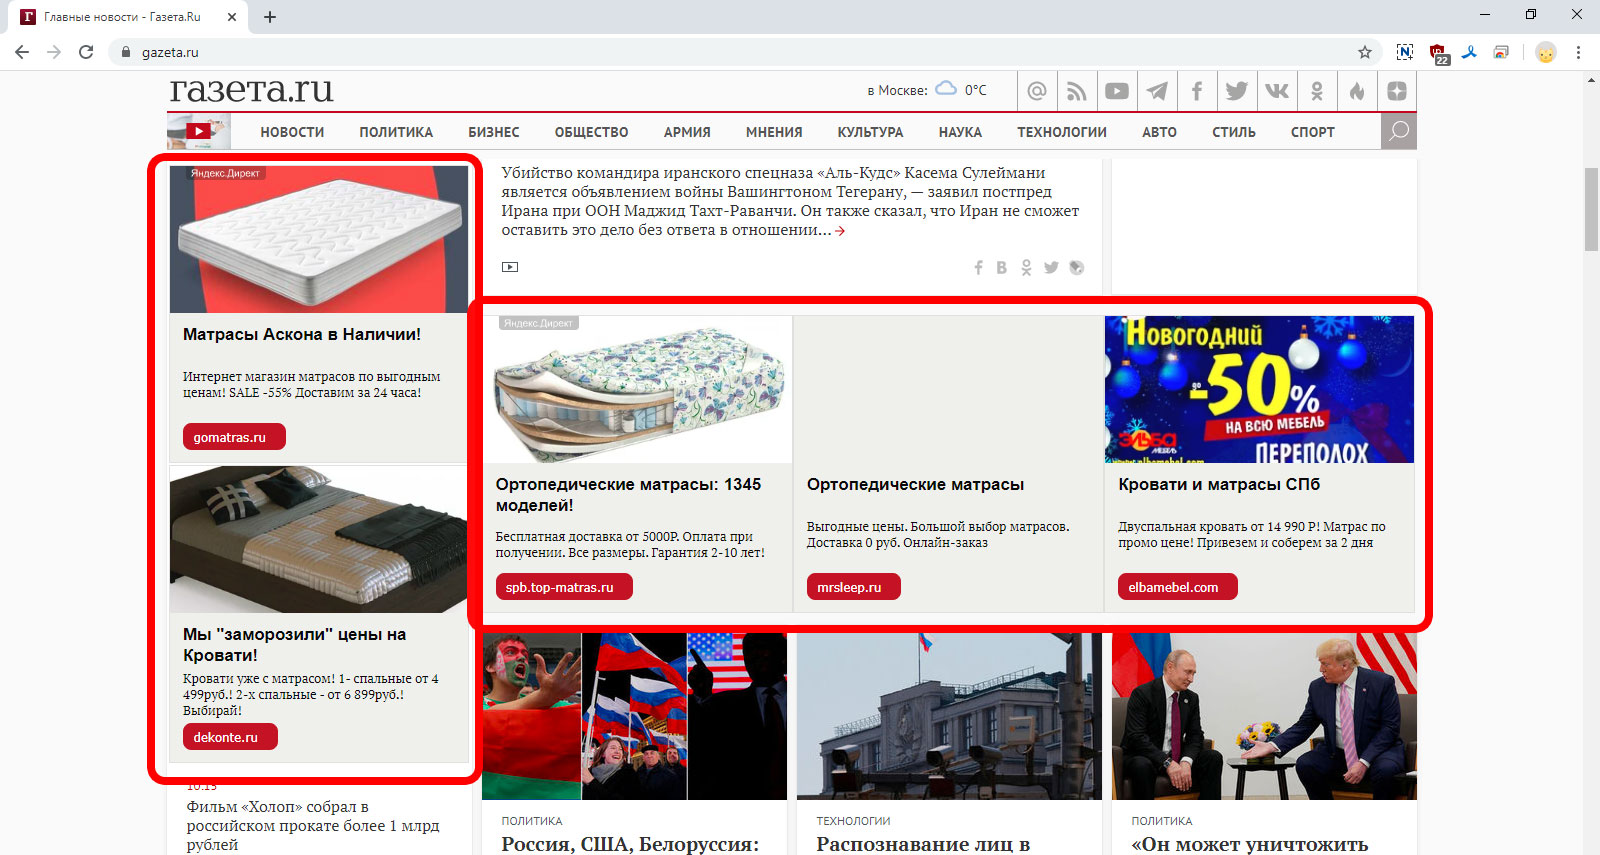
Task: Open the АВТО section
Action: pyautogui.click(x=1159, y=132)
